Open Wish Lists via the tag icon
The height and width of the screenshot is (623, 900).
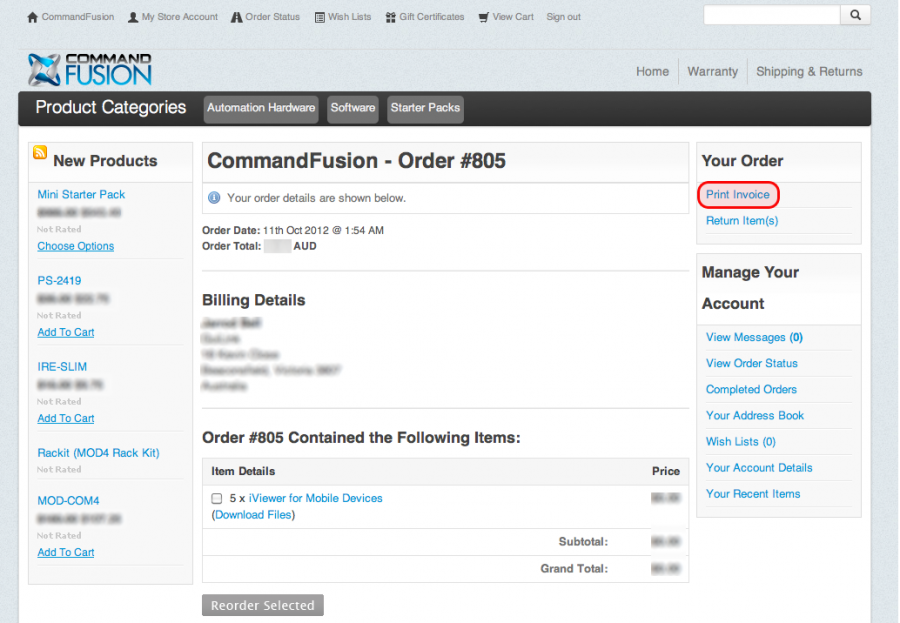pos(319,16)
